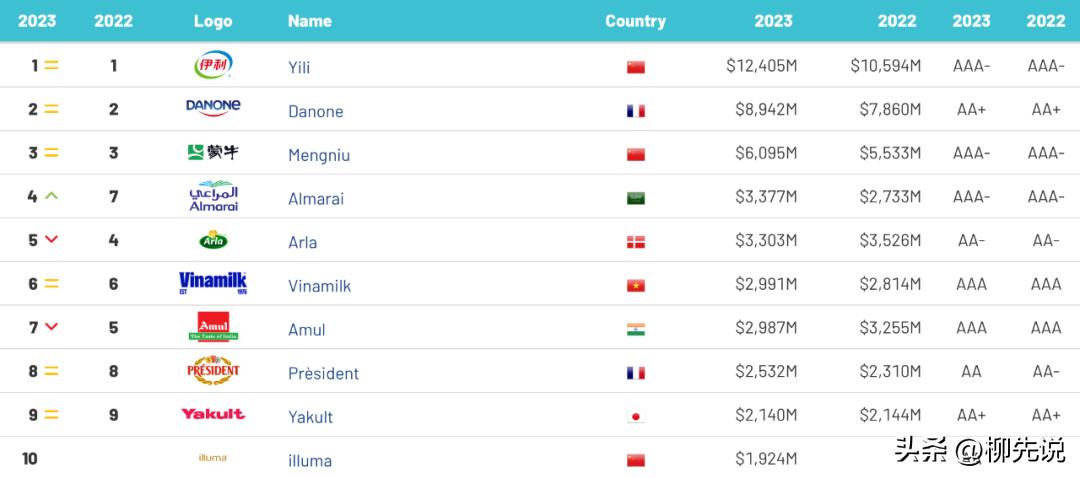Screen dimensions: 1080x478
Task: Sort by the Name column header
Action: (x=309, y=21)
